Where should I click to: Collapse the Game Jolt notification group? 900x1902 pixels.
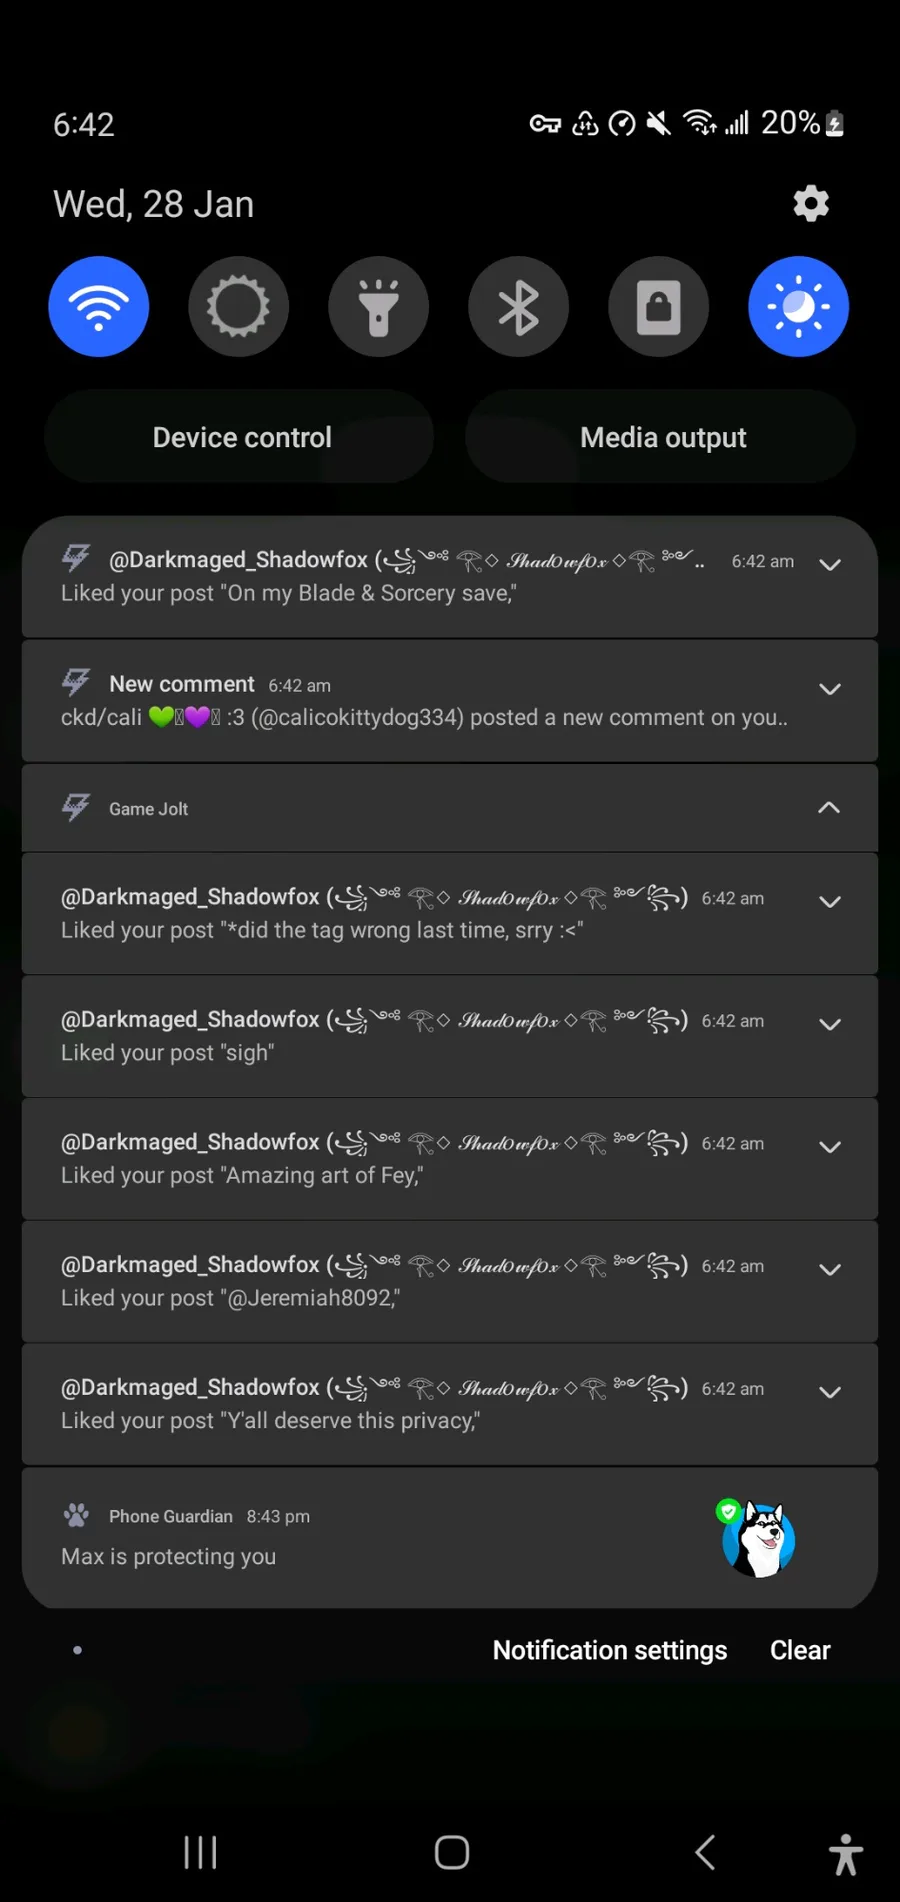[829, 808]
